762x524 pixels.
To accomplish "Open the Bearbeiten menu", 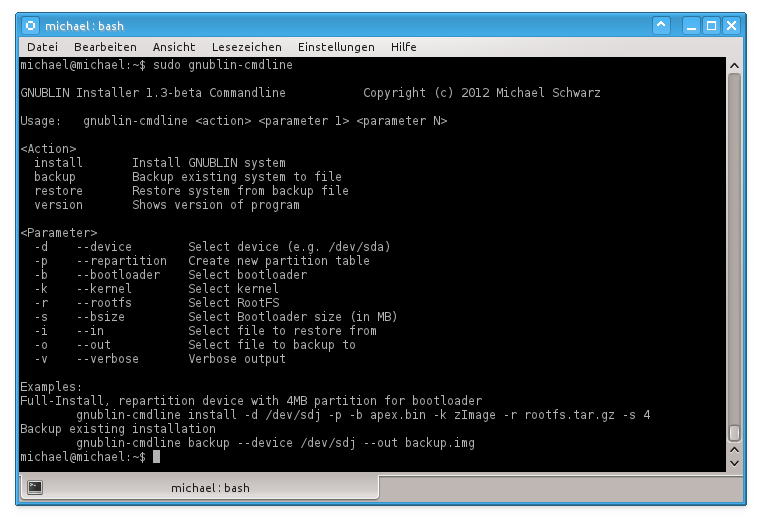I will [105, 47].
